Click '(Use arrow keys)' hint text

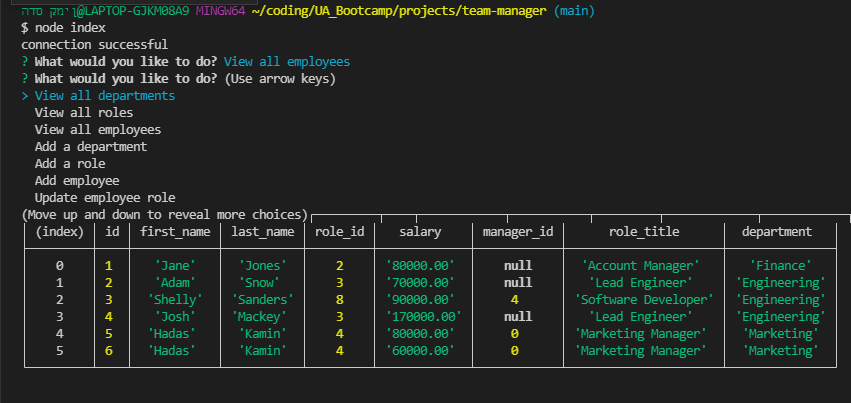tap(280, 79)
